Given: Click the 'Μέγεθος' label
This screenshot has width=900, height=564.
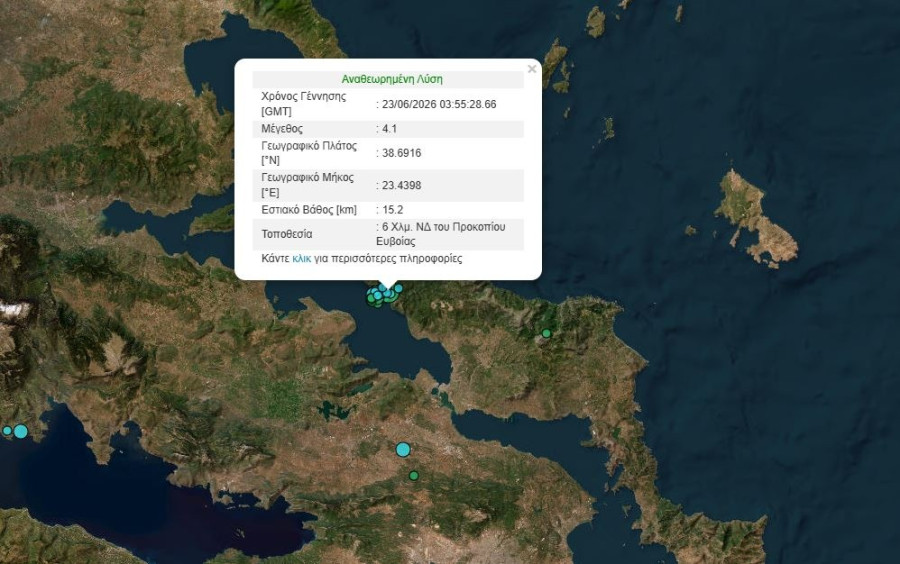Looking at the screenshot, I should tap(282, 129).
